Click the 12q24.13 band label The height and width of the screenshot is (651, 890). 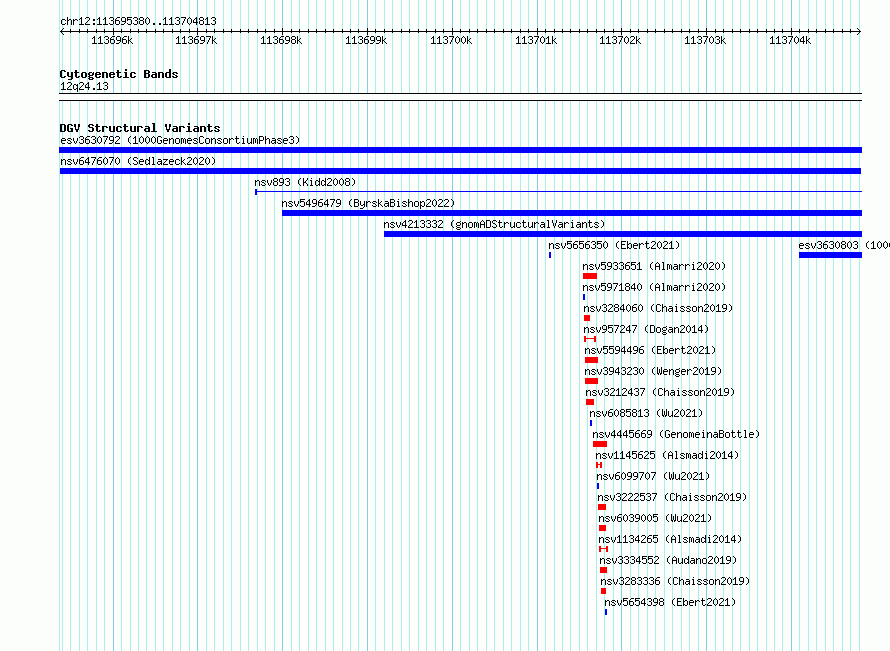(84, 86)
